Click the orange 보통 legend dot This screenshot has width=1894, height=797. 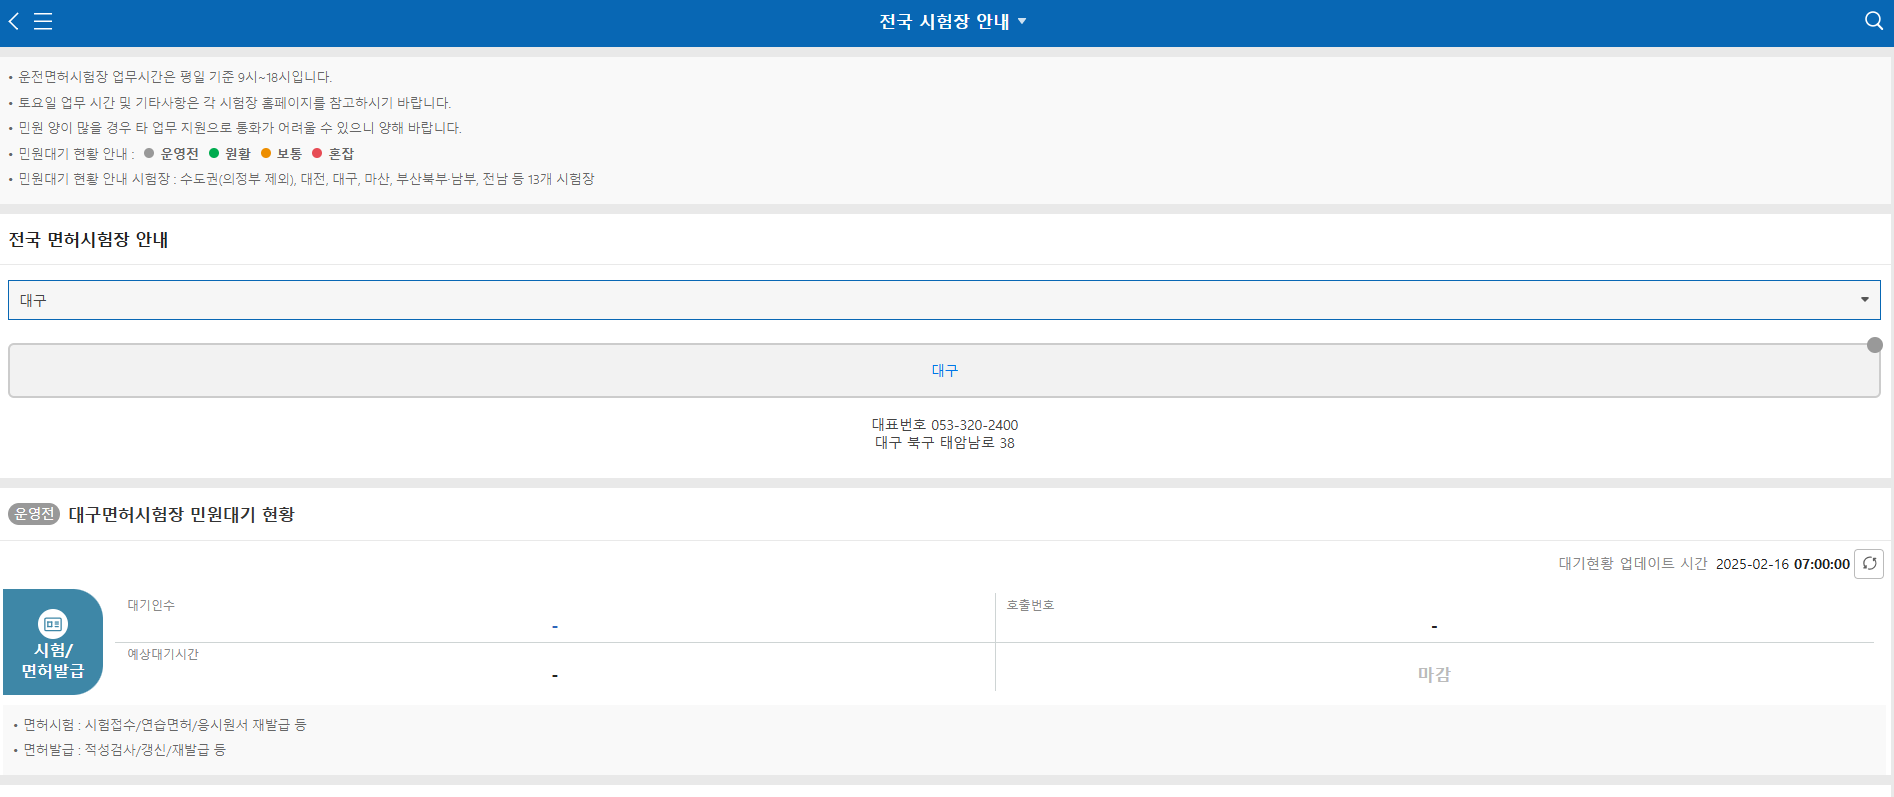(x=266, y=153)
